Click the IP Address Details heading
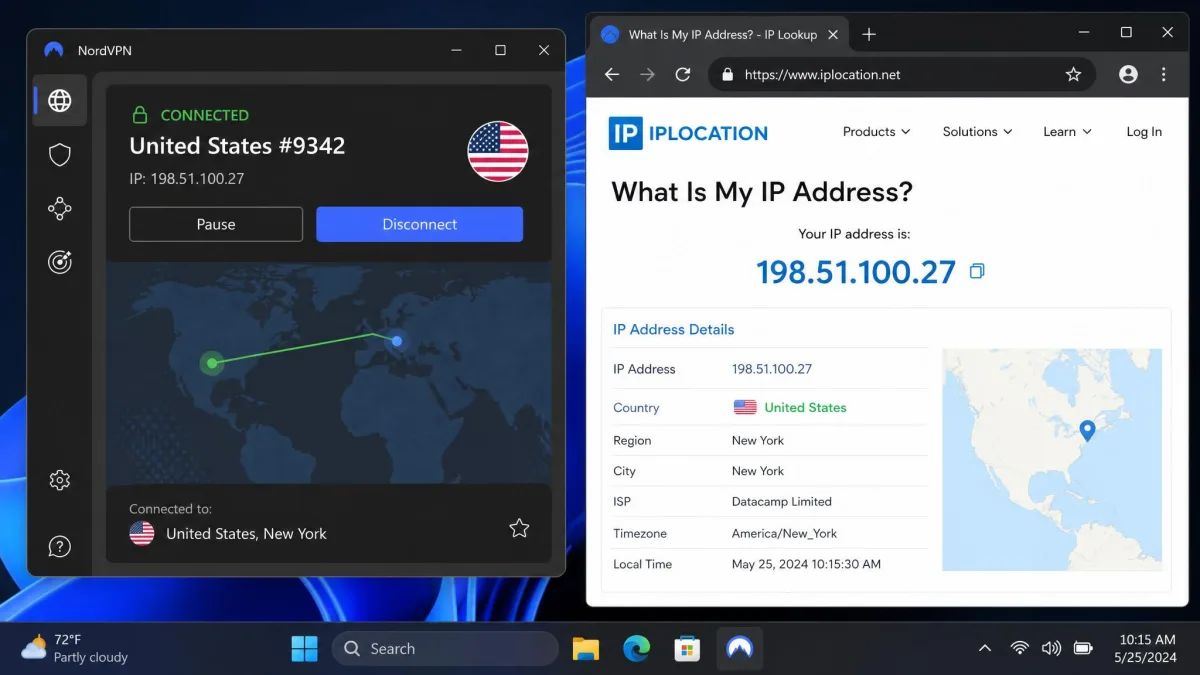 [674, 329]
